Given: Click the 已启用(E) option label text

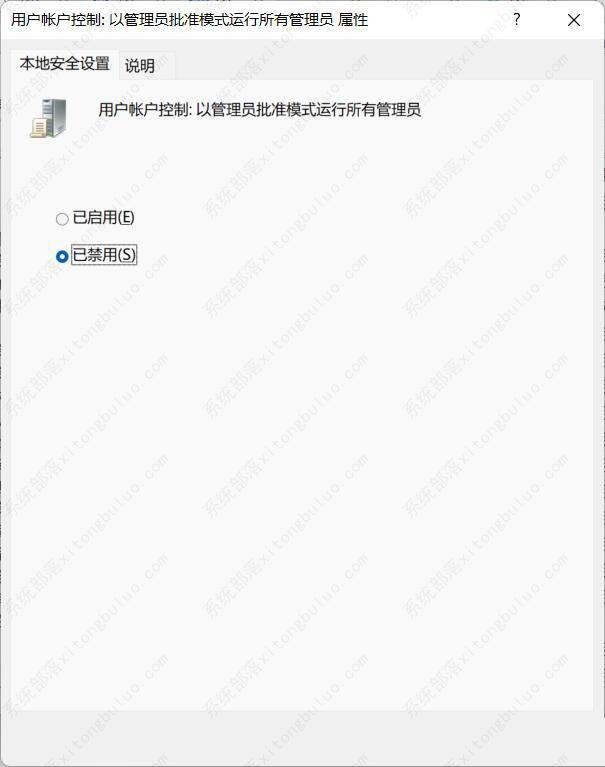Looking at the screenshot, I should 103,218.
